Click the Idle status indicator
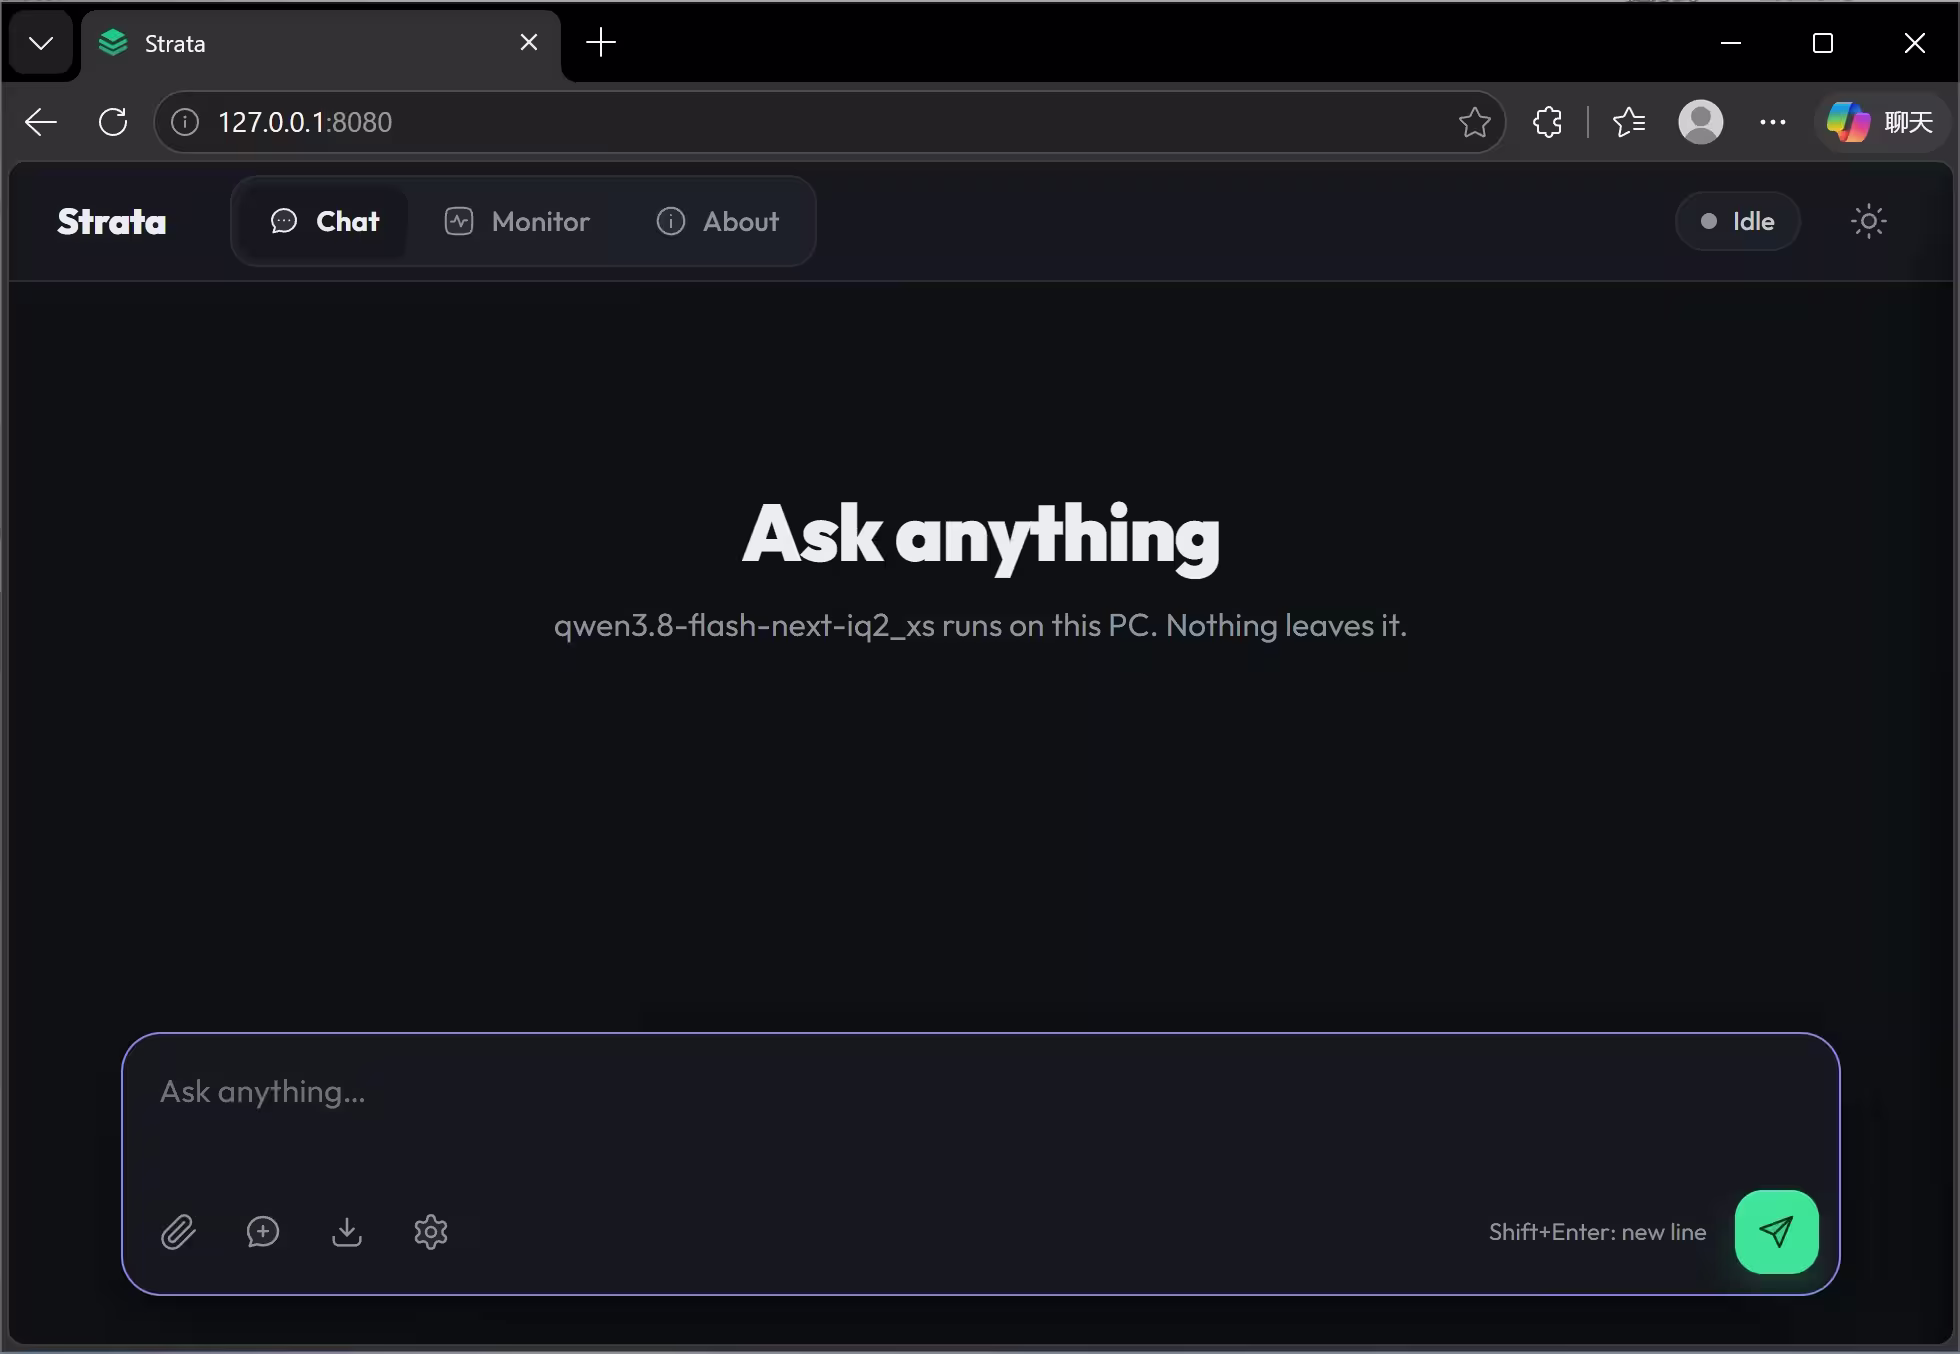Image resolution: width=1960 pixels, height=1354 pixels. (1738, 221)
